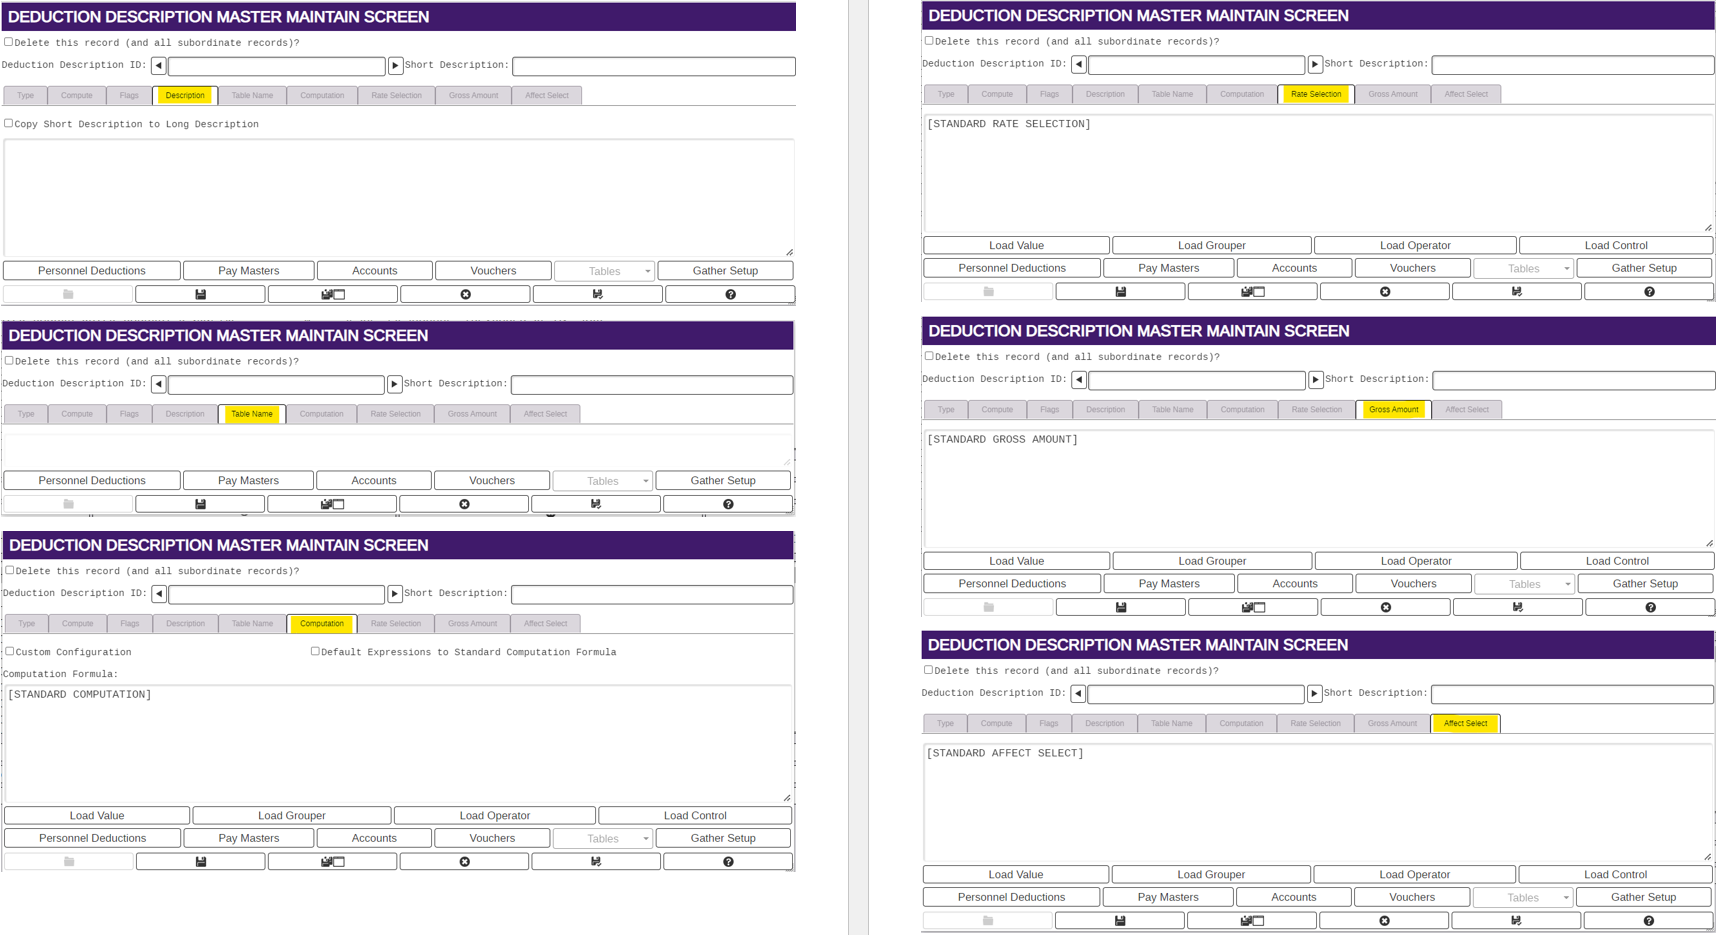Viewport: 1718px width, 935px height.
Task: Open the Compute tab in the Computation panel
Action: click(x=77, y=624)
